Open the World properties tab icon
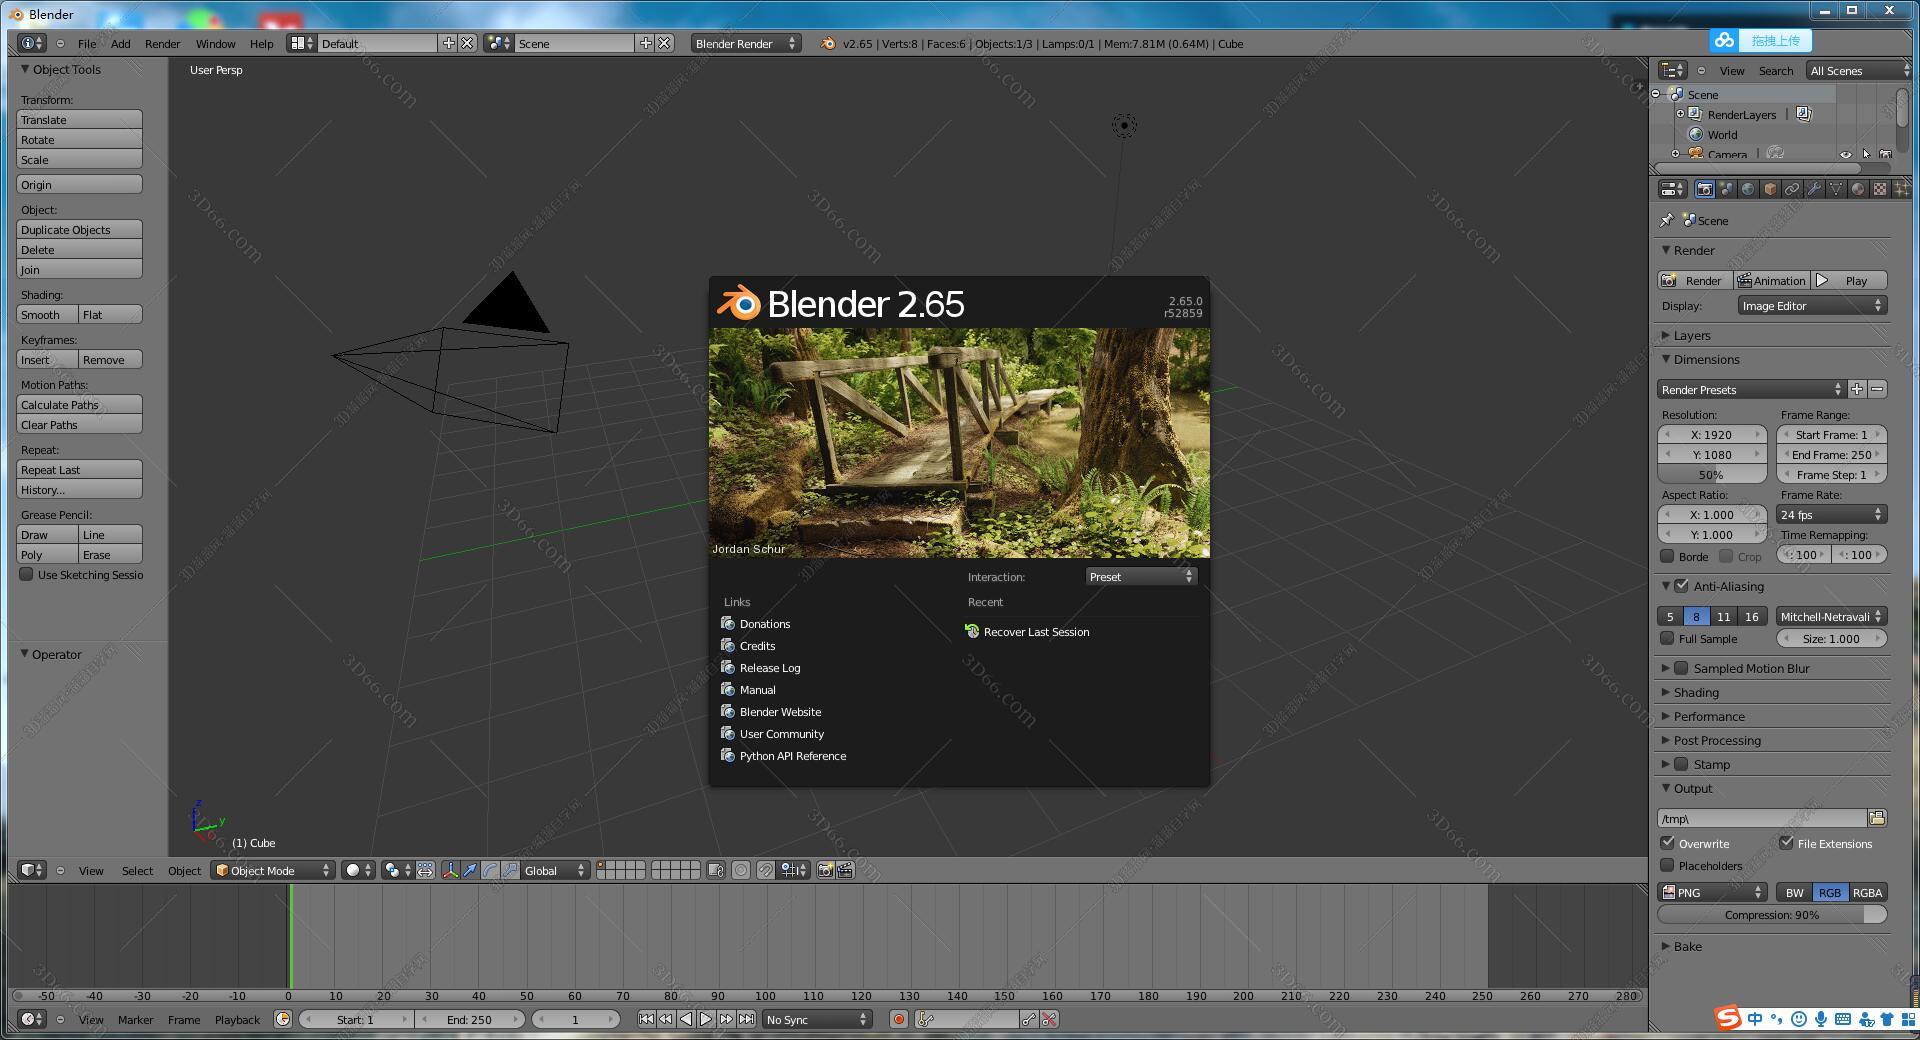The height and width of the screenshot is (1040, 1920). pyautogui.click(x=1748, y=189)
